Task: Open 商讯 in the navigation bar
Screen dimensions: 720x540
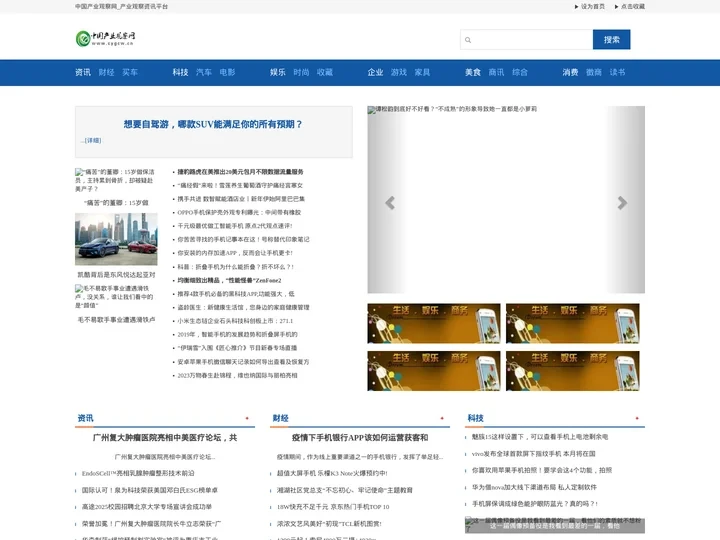Action: click(496, 72)
